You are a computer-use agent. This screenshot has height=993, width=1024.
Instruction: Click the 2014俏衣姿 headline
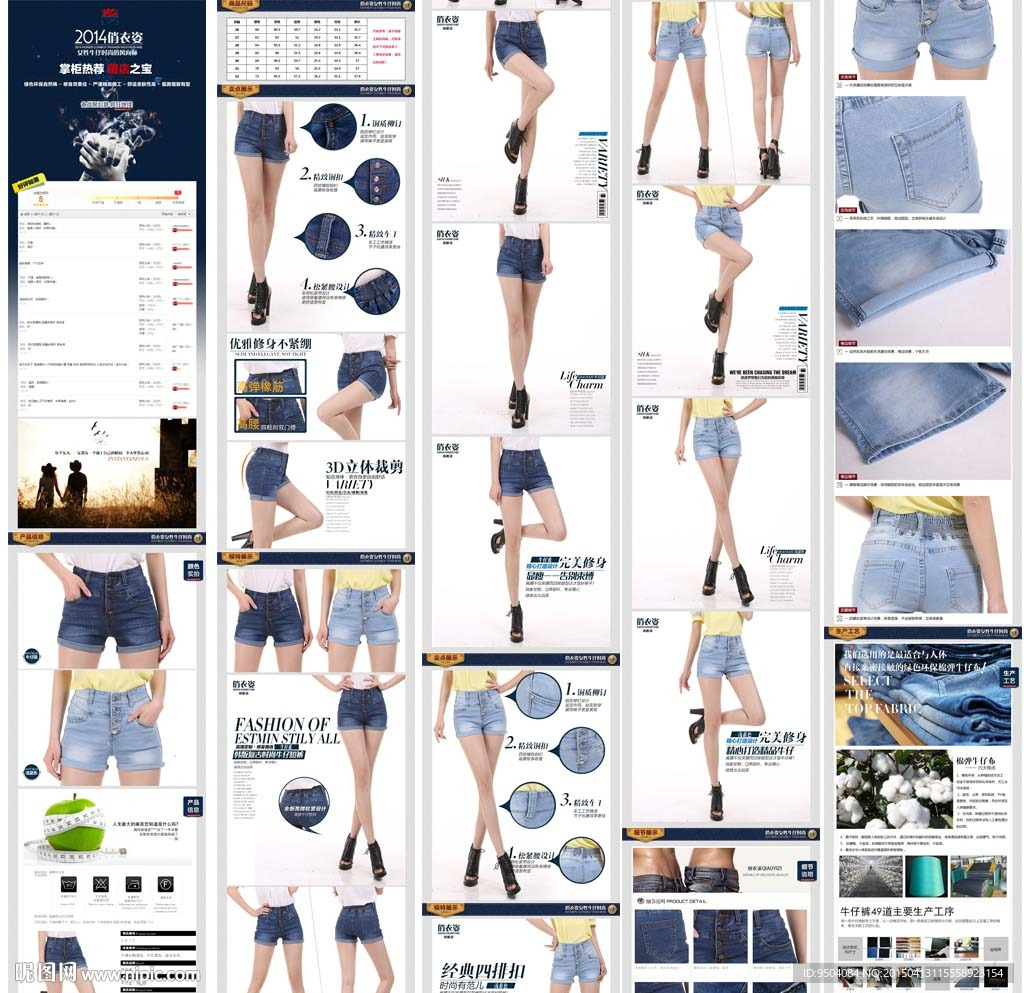tap(108, 37)
